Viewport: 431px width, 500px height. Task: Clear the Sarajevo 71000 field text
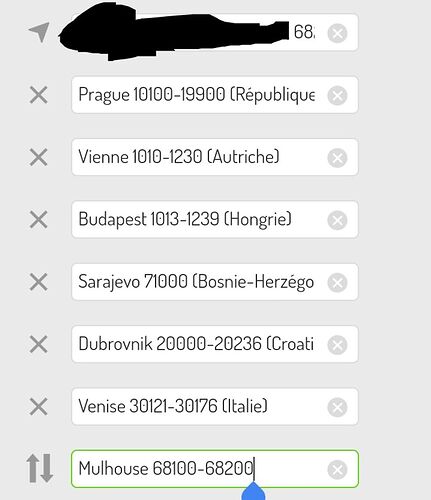[x=337, y=282]
